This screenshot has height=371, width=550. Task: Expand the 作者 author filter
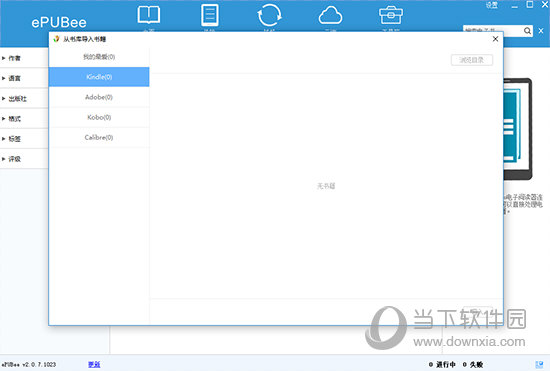24,58
